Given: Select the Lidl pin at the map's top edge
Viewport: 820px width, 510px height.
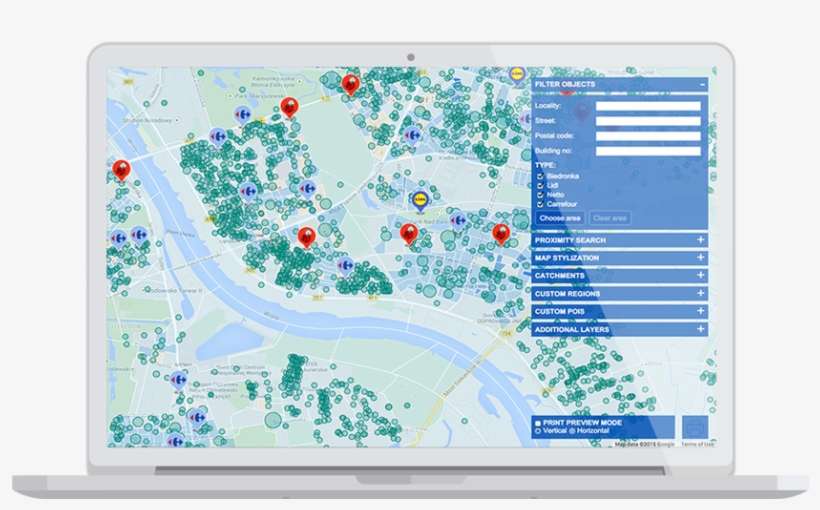Looking at the screenshot, I should coord(517,75).
